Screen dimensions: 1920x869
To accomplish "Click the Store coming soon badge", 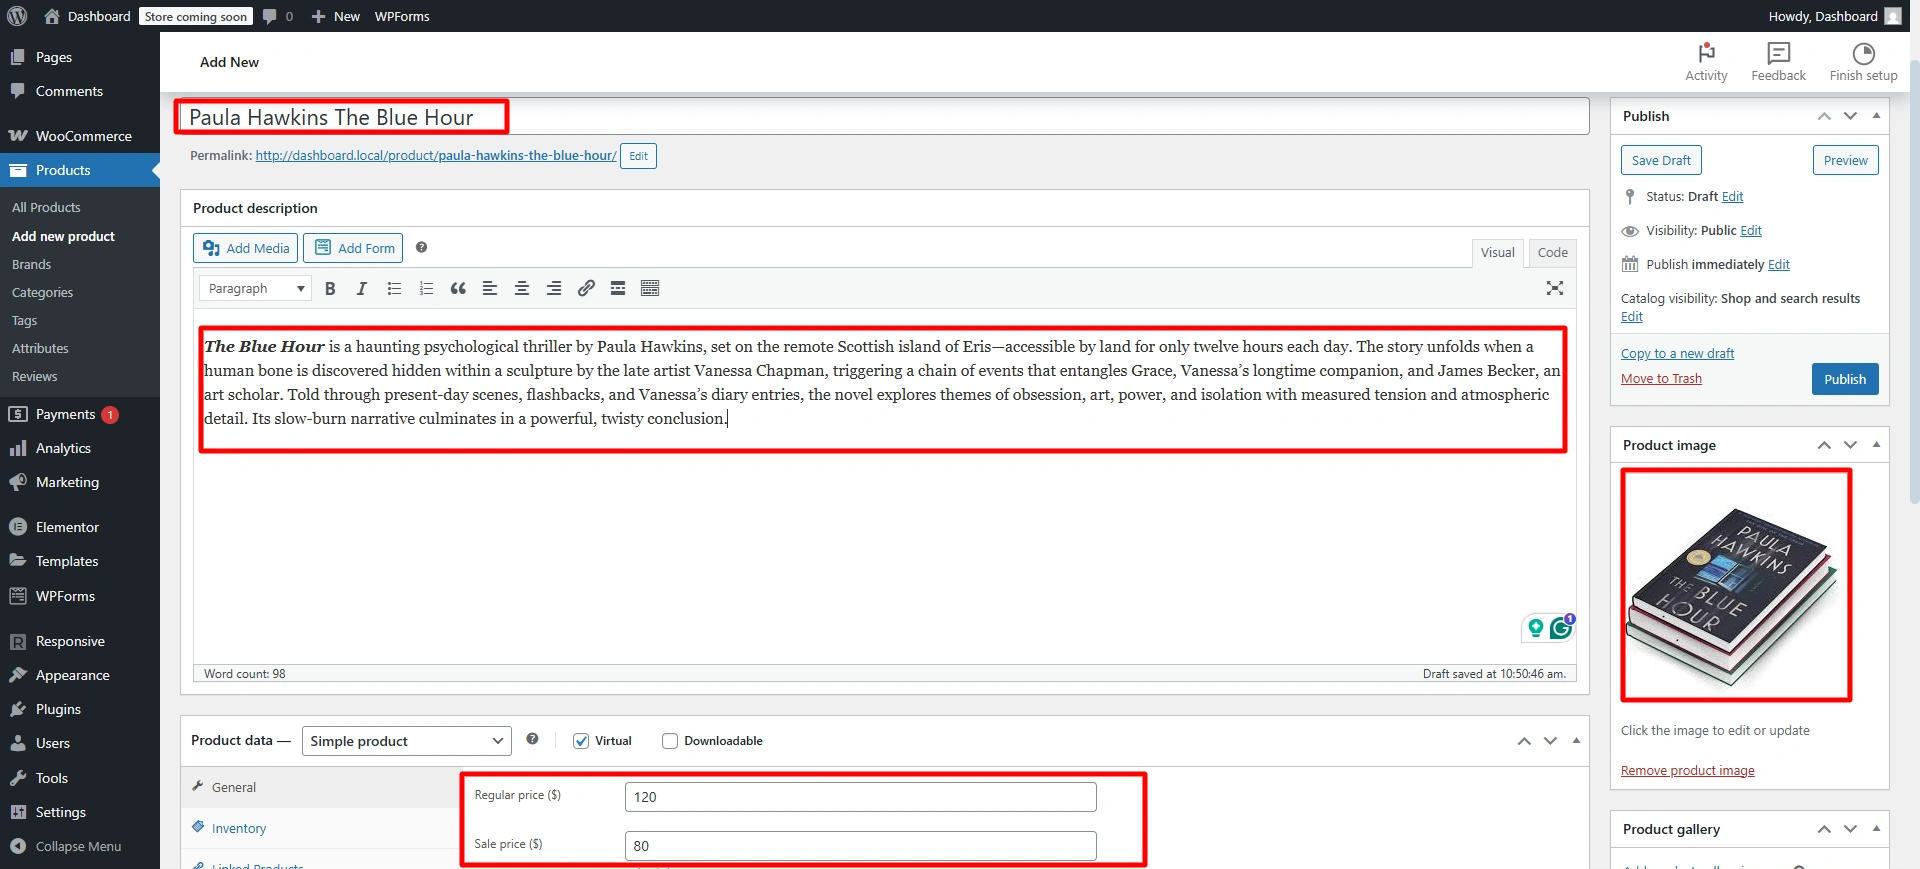I will click(x=196, y=16).
